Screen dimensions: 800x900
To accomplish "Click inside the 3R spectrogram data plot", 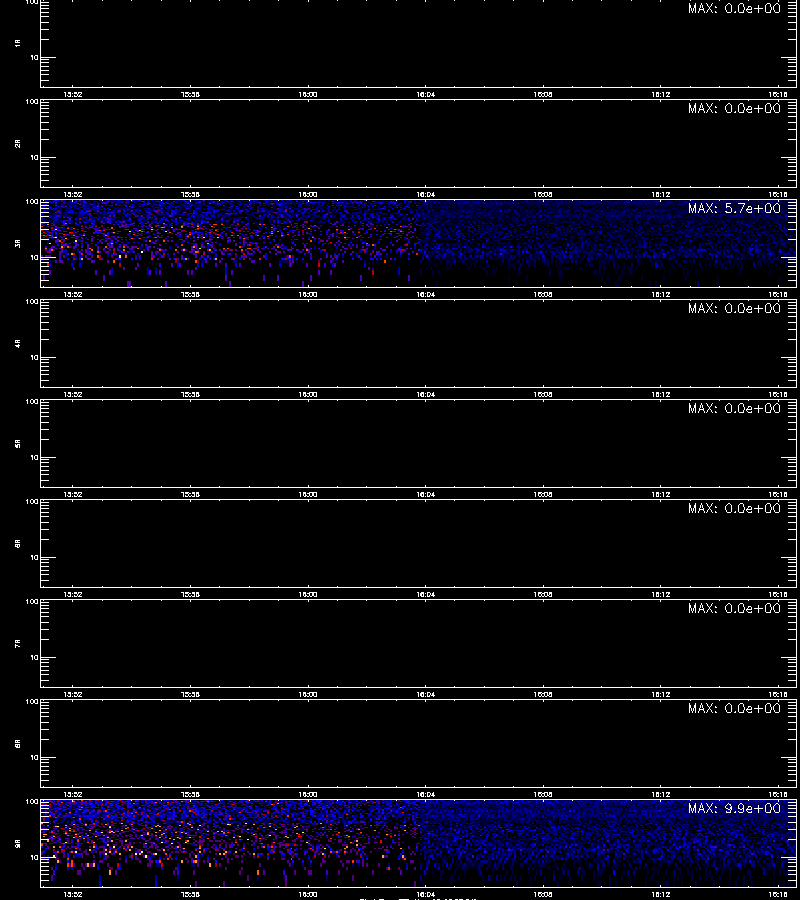I will (418, 243).
